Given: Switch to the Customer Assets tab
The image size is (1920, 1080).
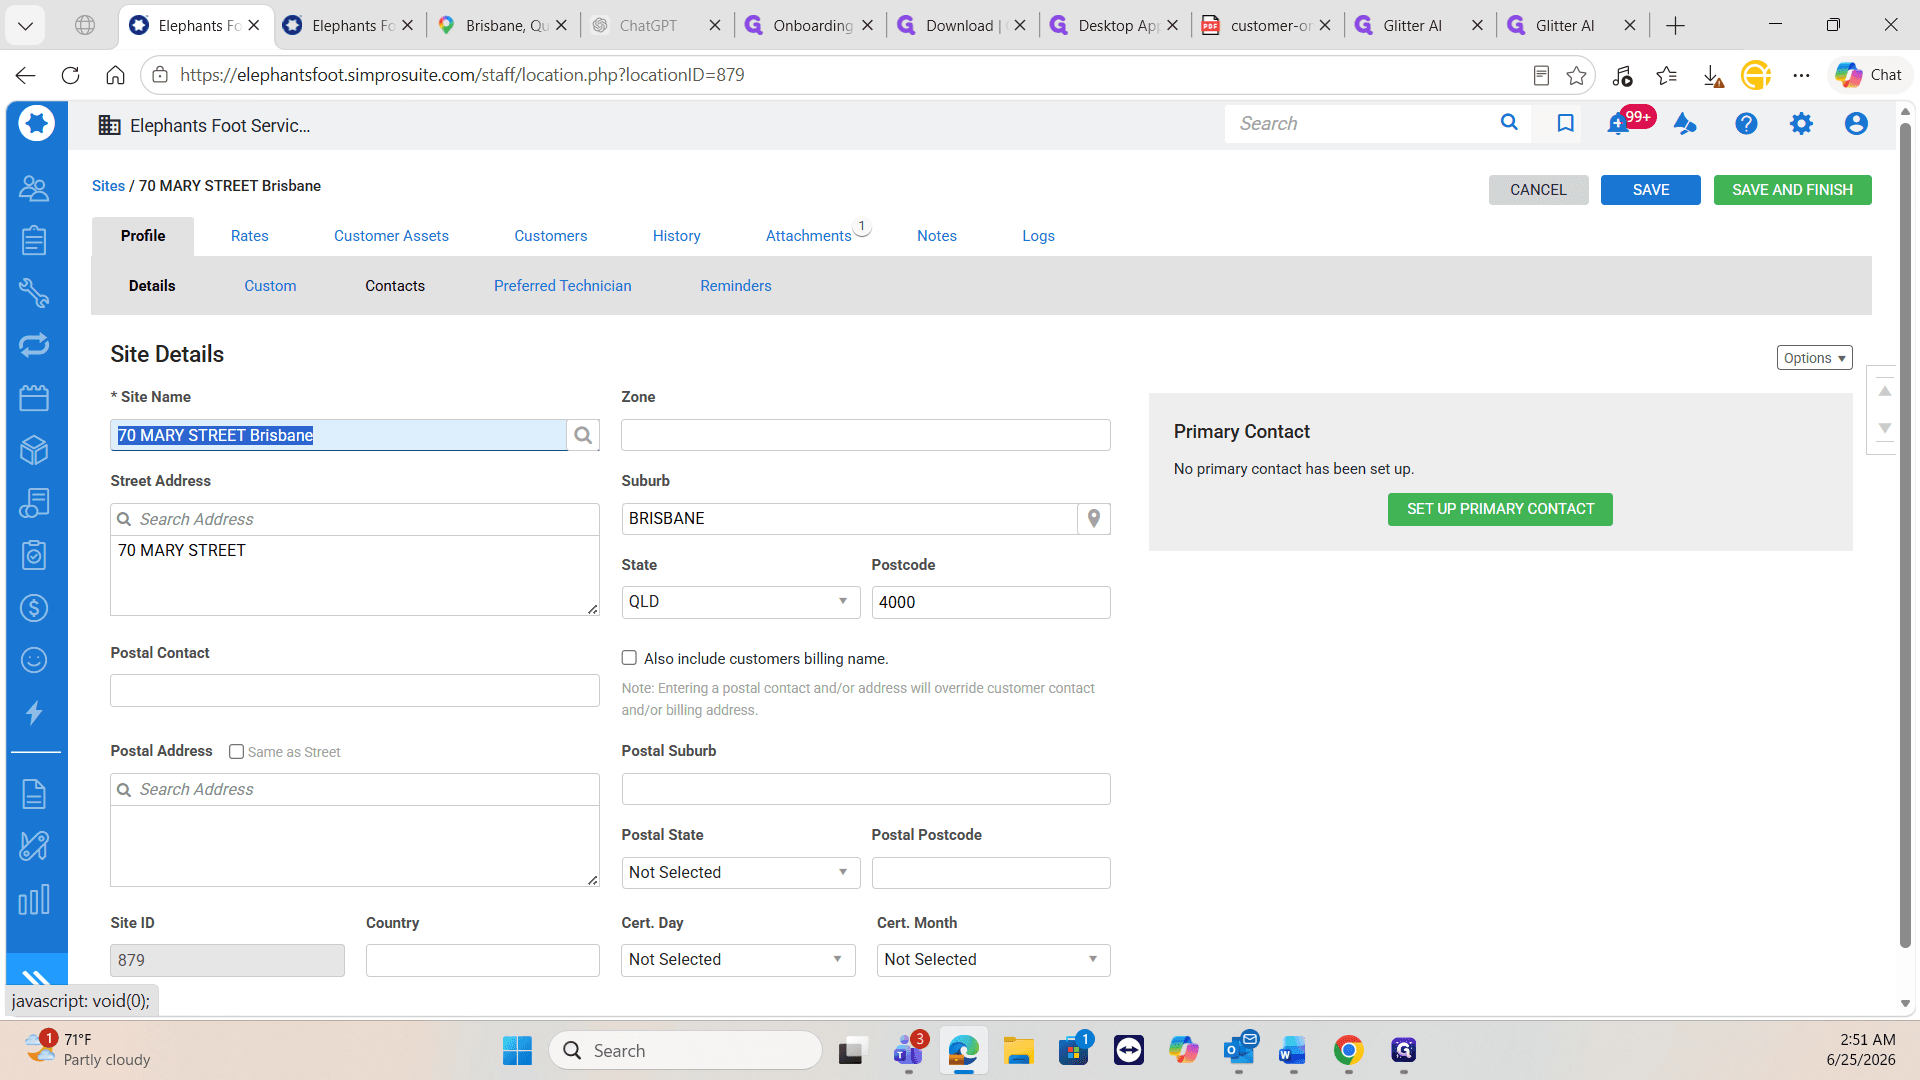Looking at the screenshot, I should tap(391, 236).
